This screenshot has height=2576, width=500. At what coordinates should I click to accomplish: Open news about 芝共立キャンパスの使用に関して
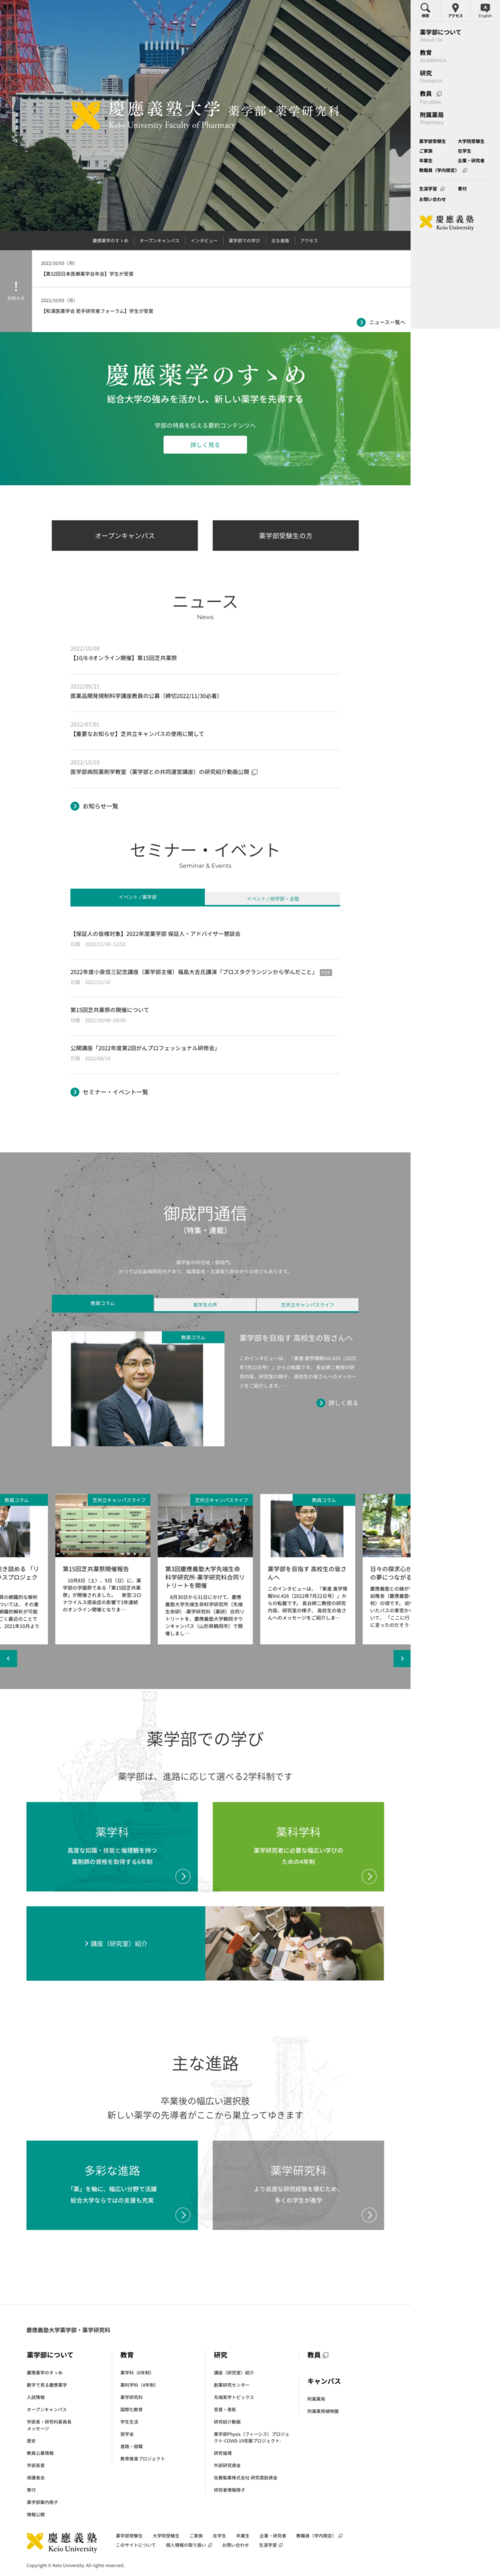[137, 734]
